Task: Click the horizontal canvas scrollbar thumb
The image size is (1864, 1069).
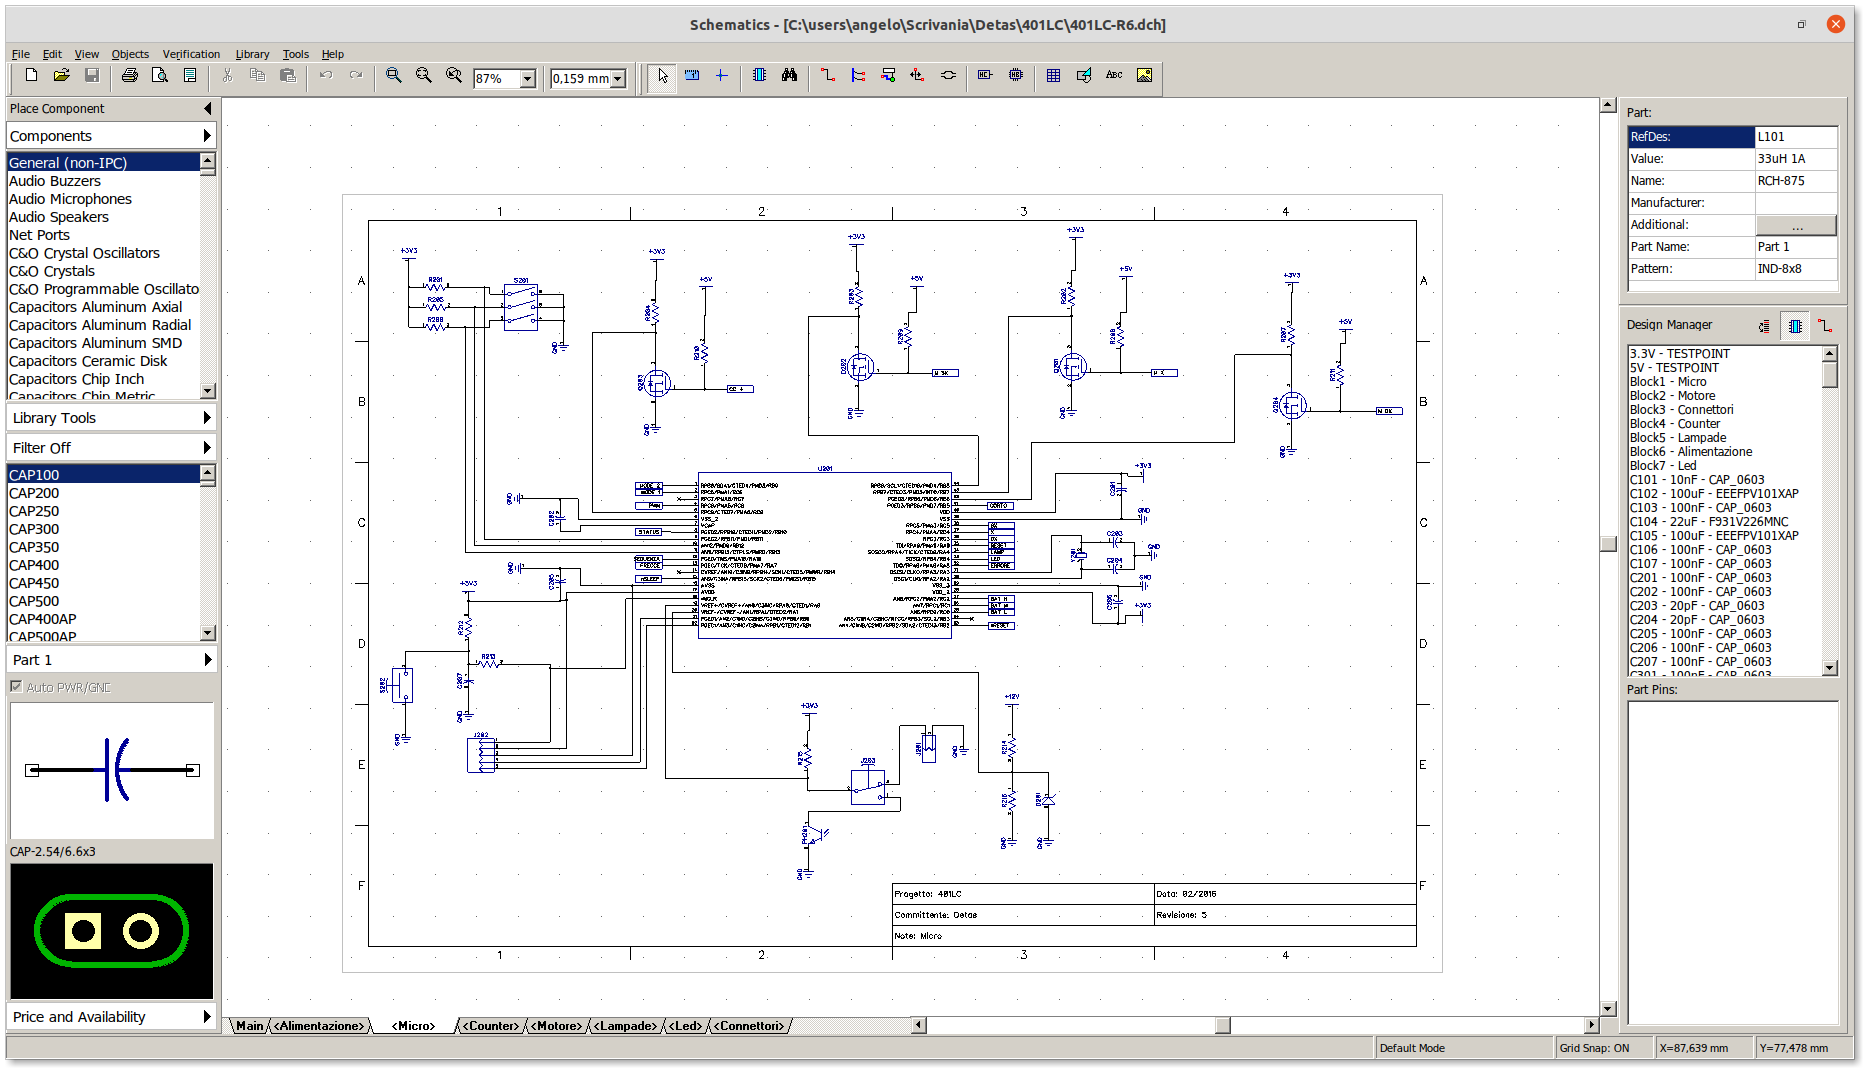Action: (1222, 1025)
